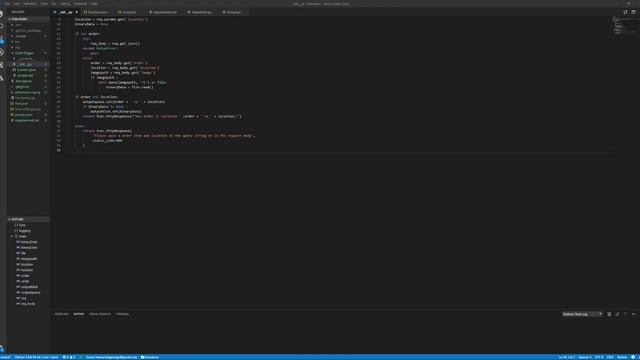Click the feedback smiley in the status bar
Viewport: 640px width, 360px height.
pyautogui.click(x=633, y=357)
